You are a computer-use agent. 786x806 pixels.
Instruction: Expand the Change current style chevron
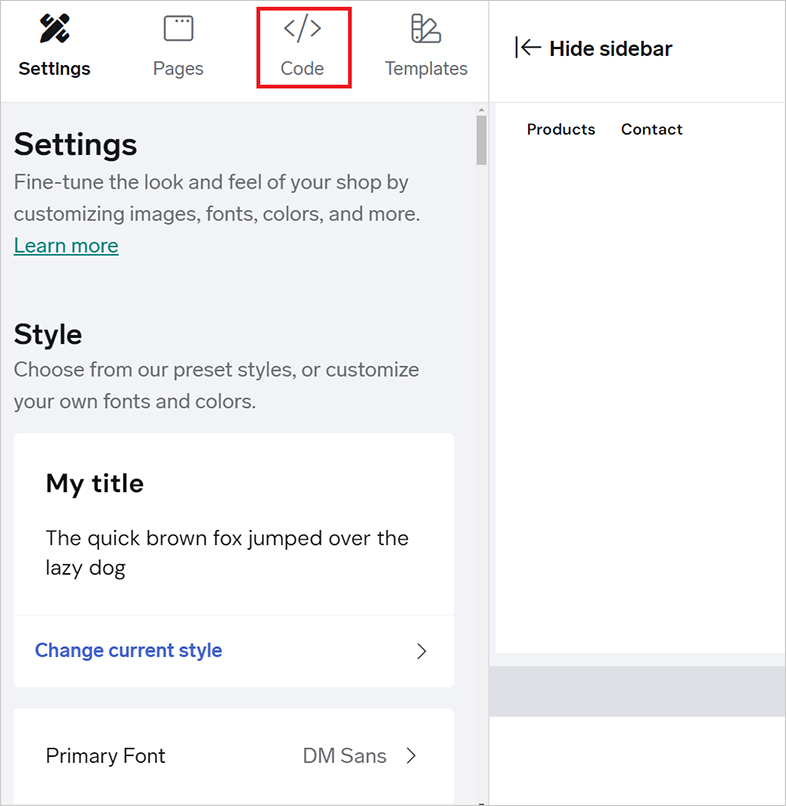(422, 651)
